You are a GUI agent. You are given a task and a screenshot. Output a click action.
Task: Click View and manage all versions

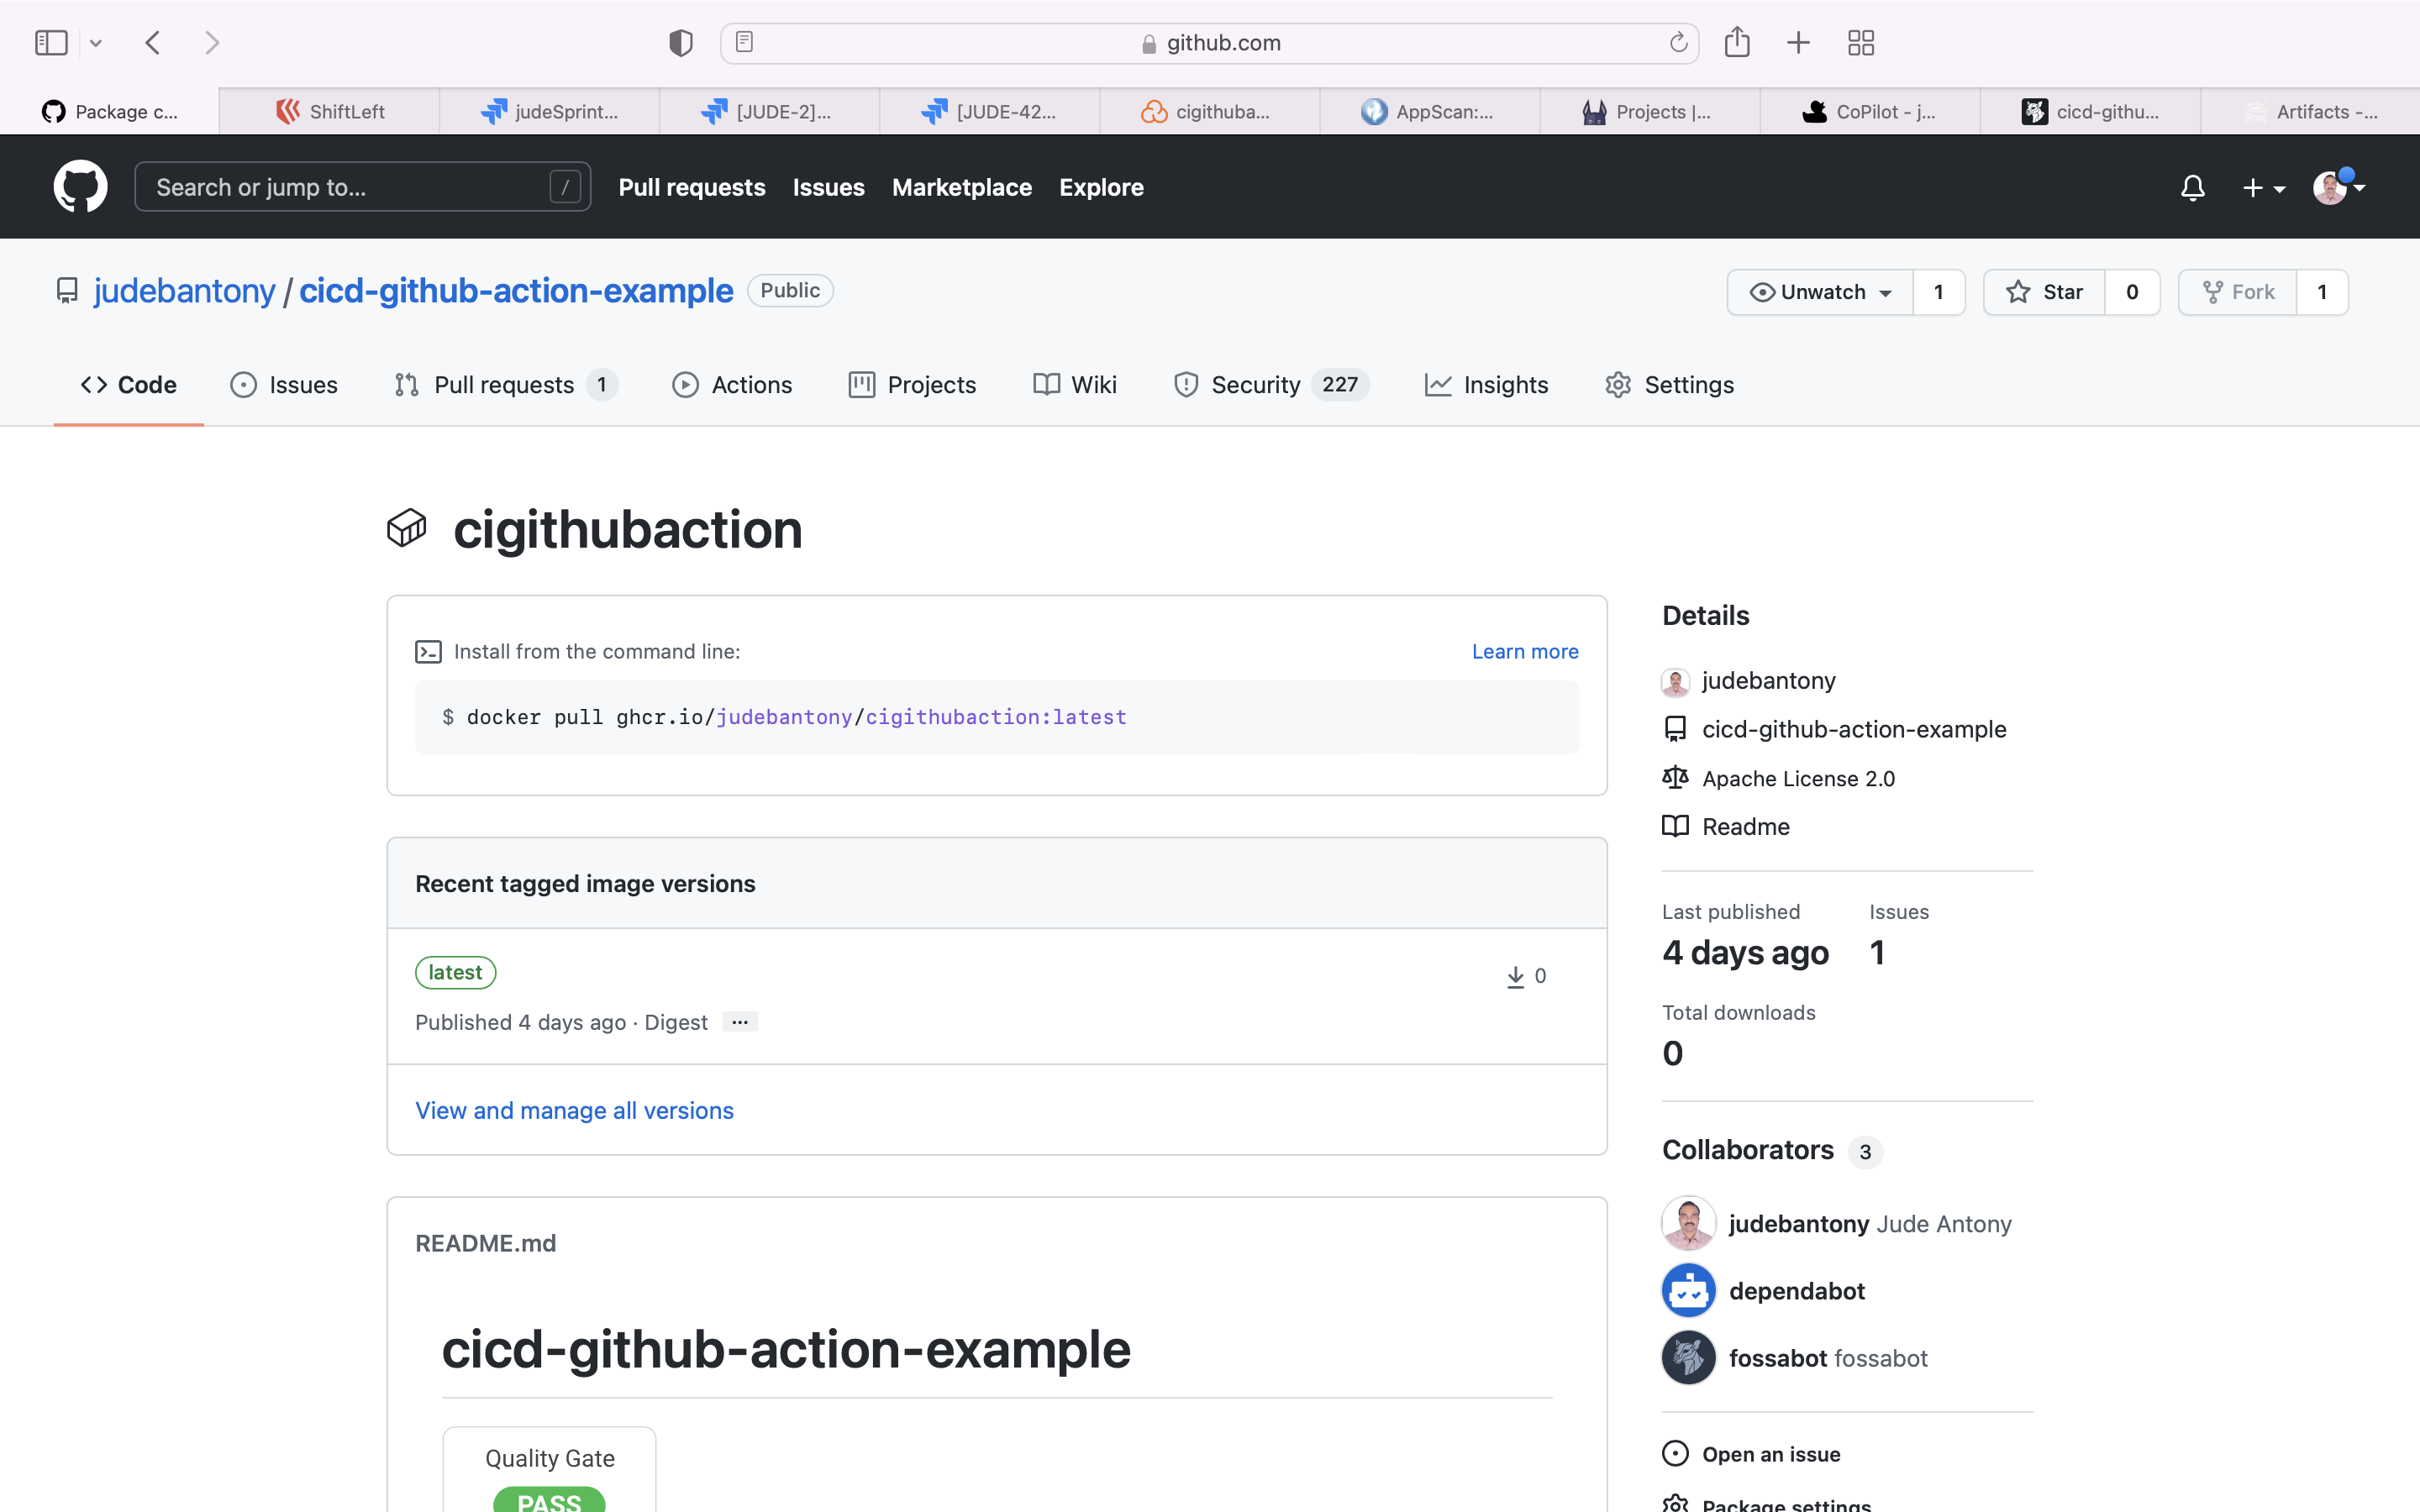[x=574, y=1110]
